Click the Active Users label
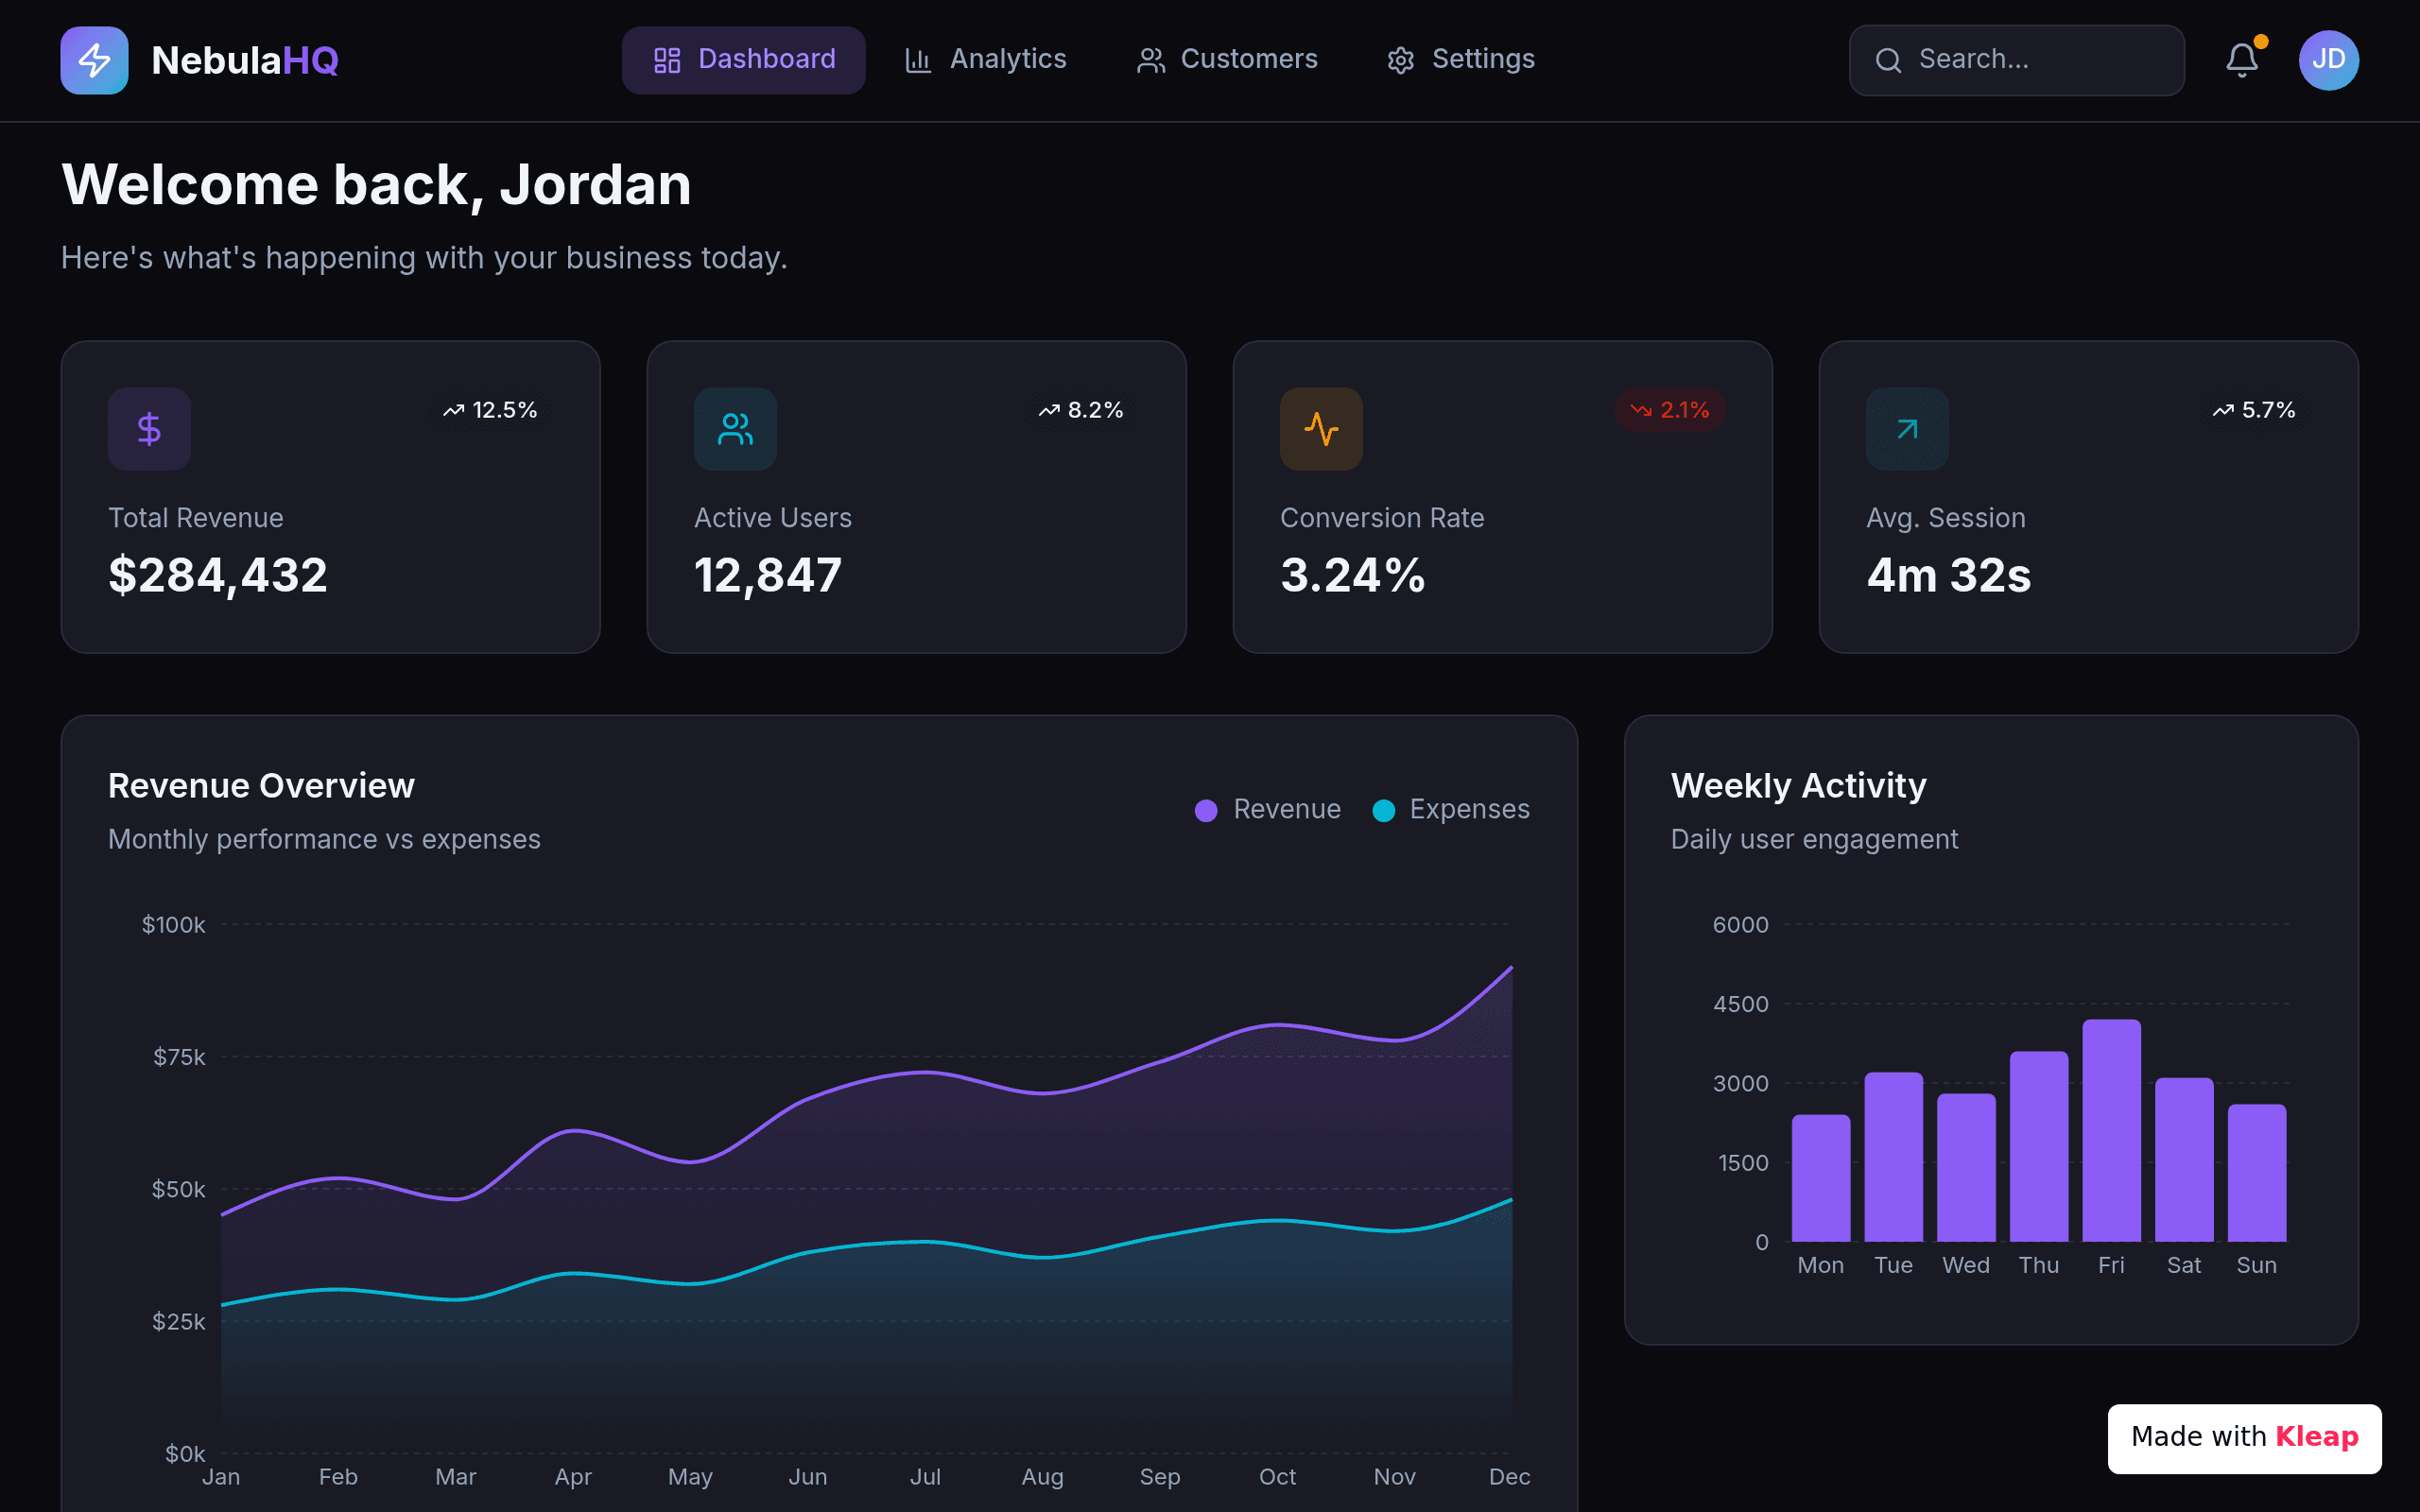Screen dimensions: 2420x1512 point(773,518)
